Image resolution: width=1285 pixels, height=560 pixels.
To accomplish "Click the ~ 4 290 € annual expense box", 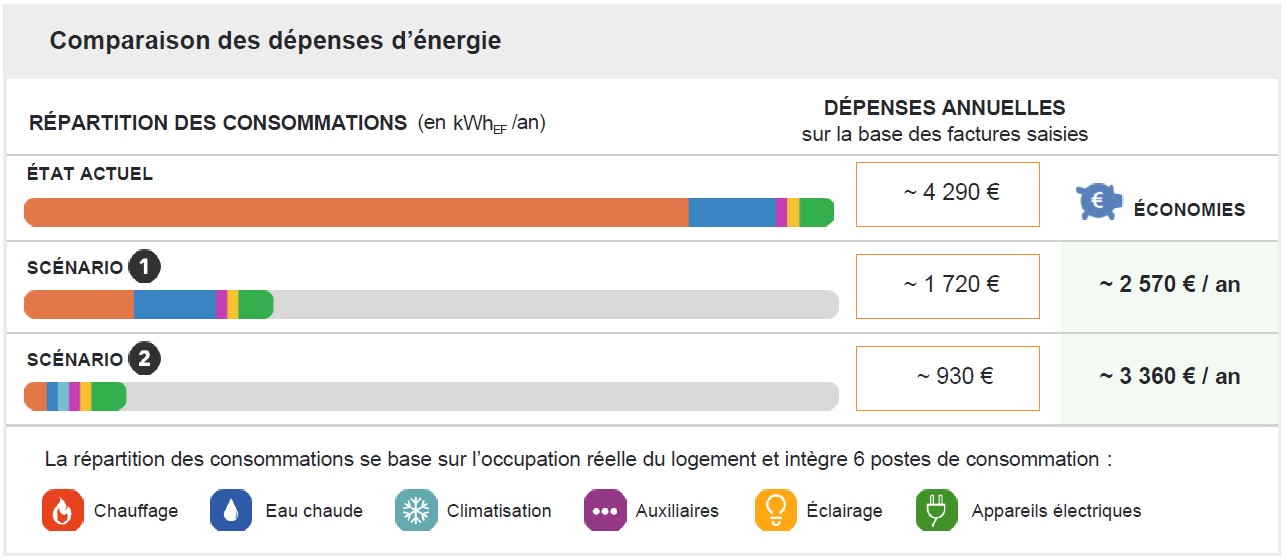I will click(948, 194).
